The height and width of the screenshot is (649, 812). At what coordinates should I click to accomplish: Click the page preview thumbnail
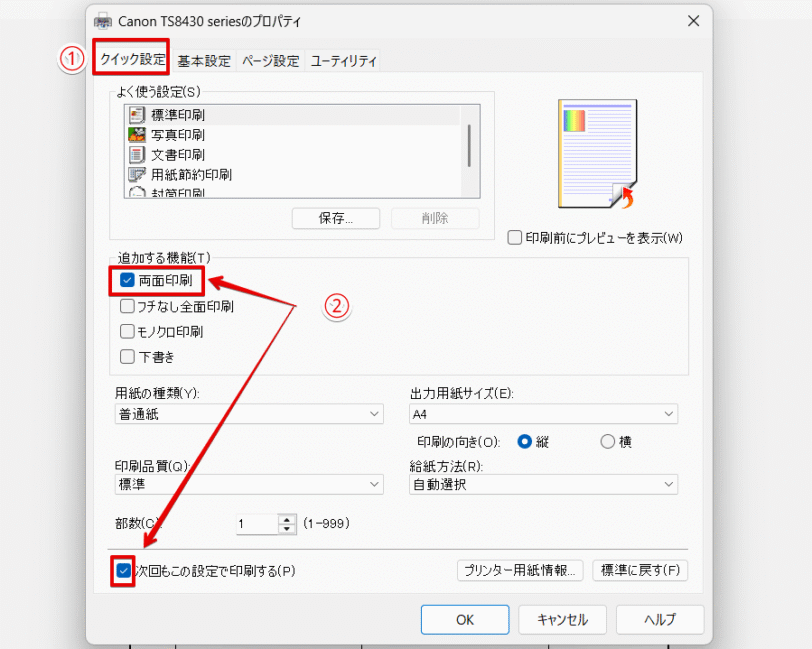[598, 154]
